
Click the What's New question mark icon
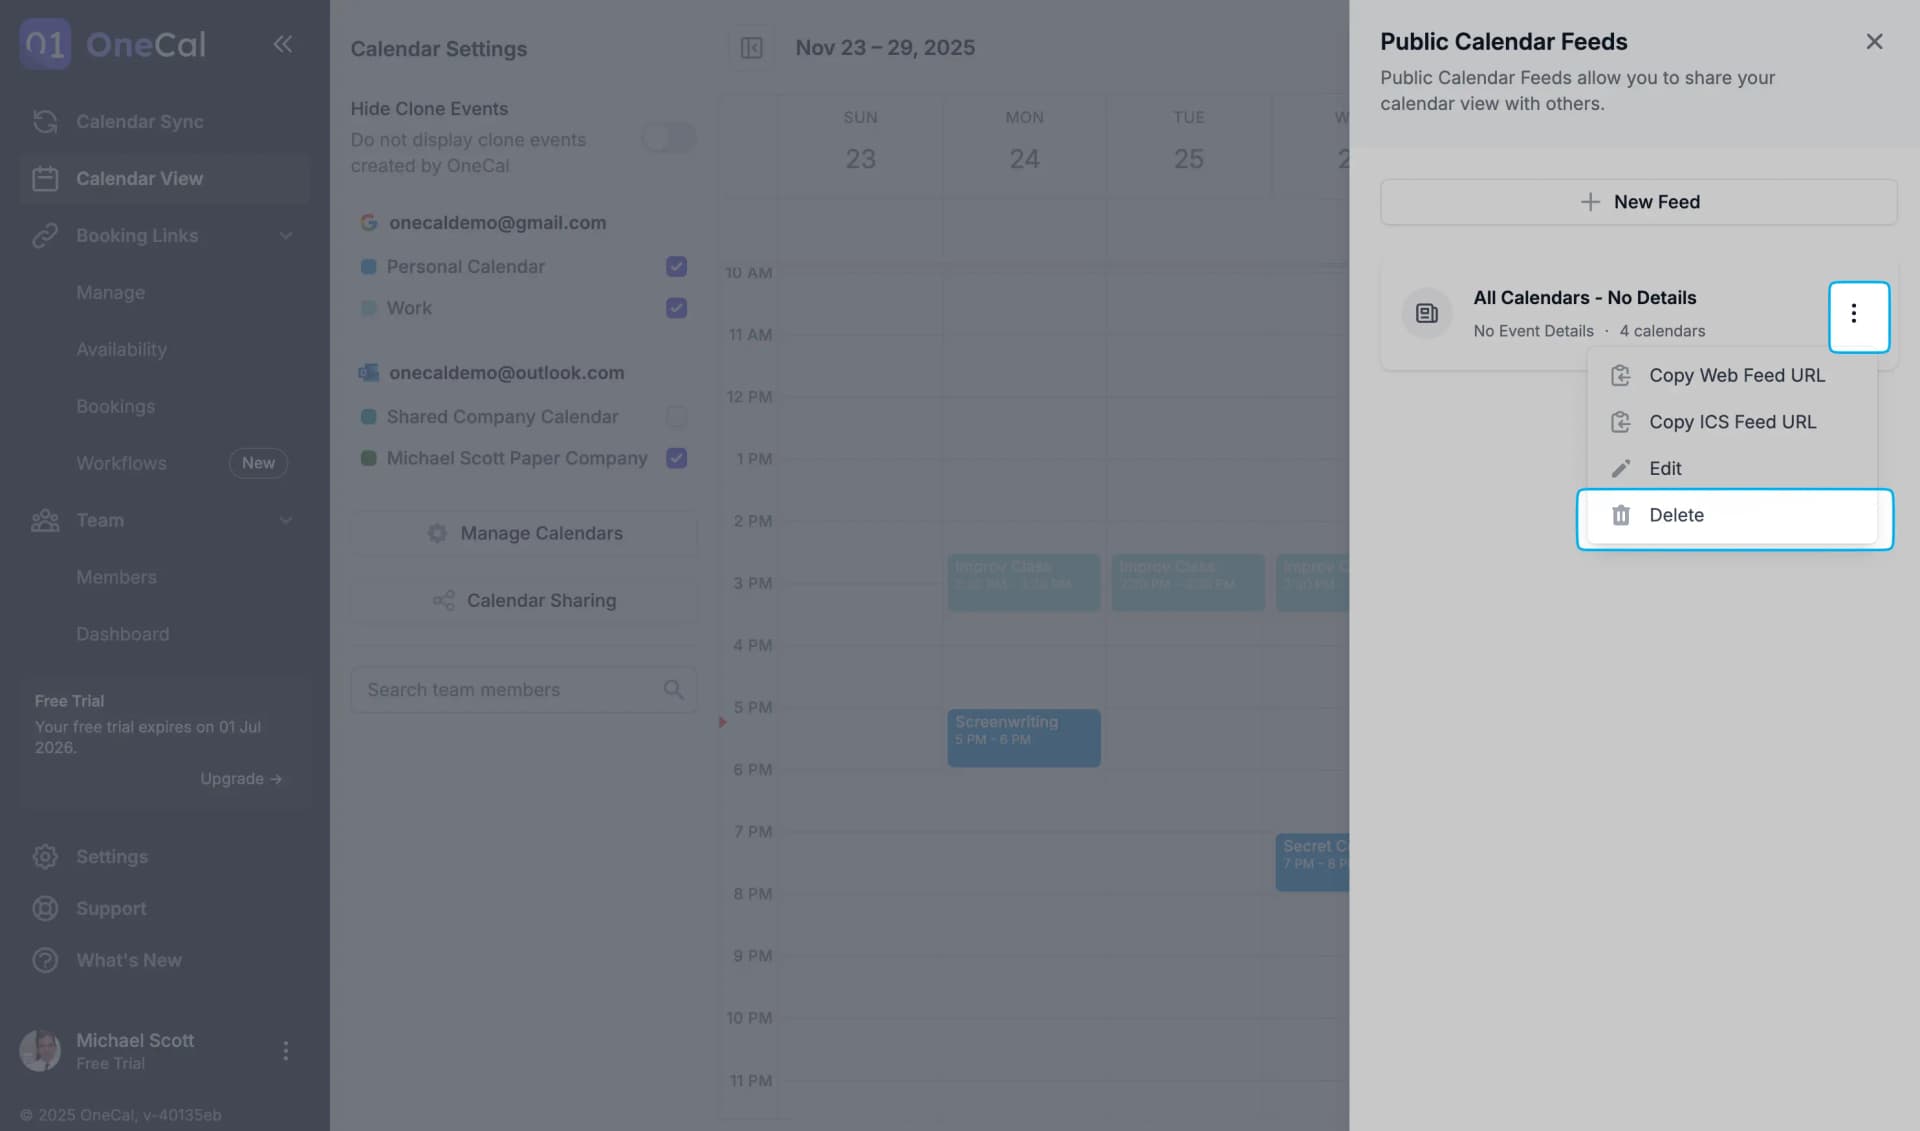[x=45, y=959]
